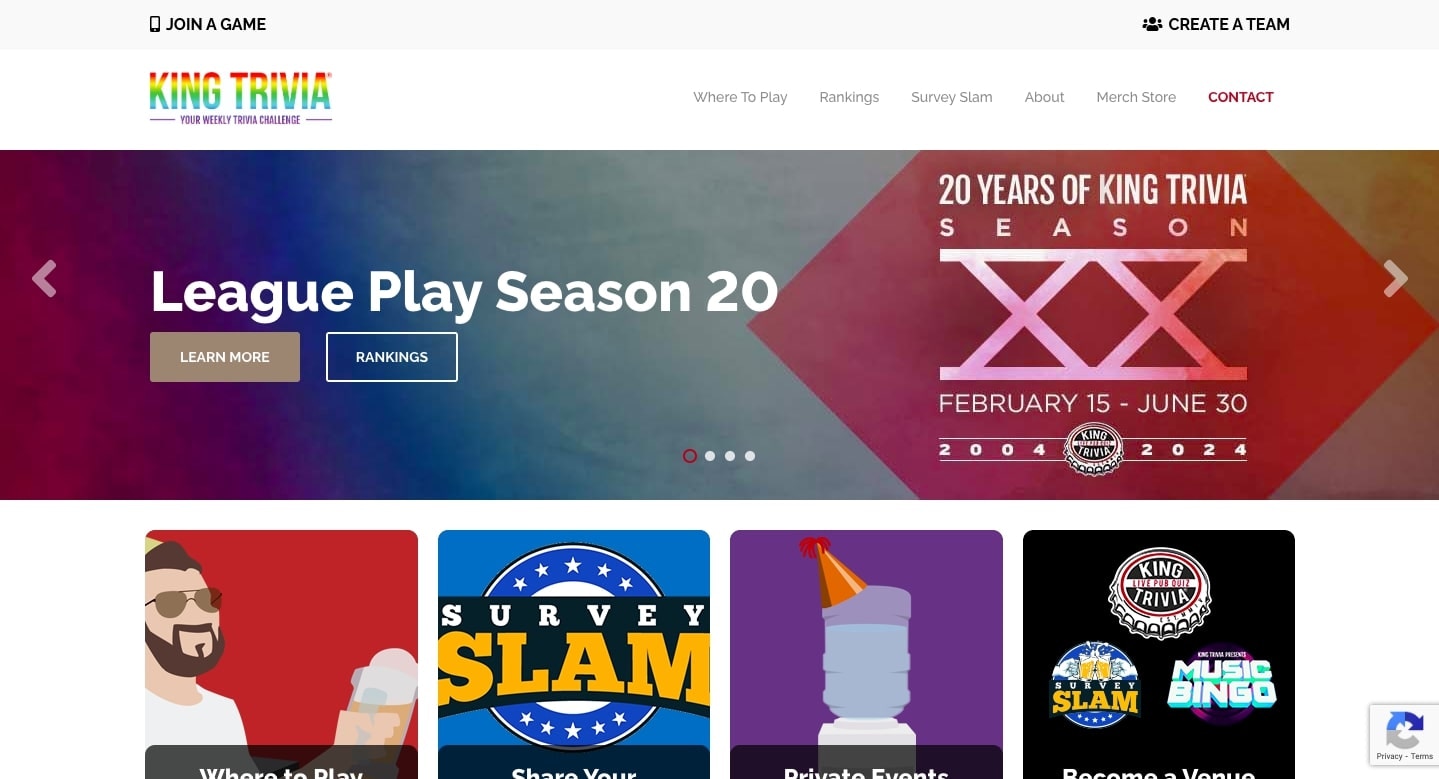Go to previous slide with left arrow

coord(44,279)
